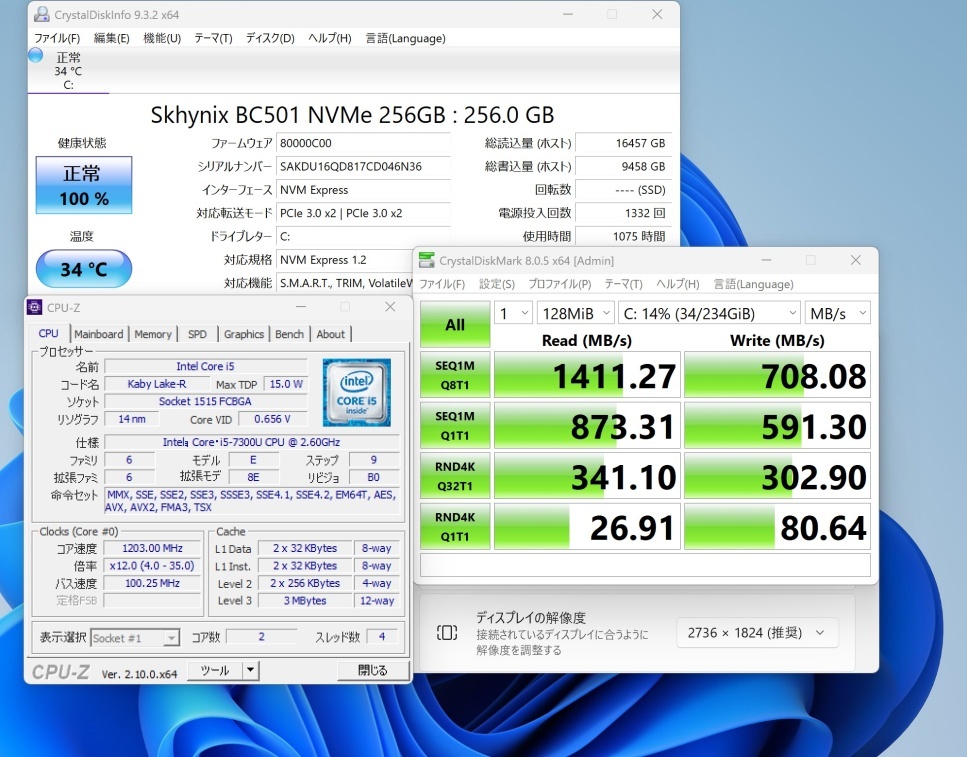Switch to the Graphics tab in CPU-Z

244,334
